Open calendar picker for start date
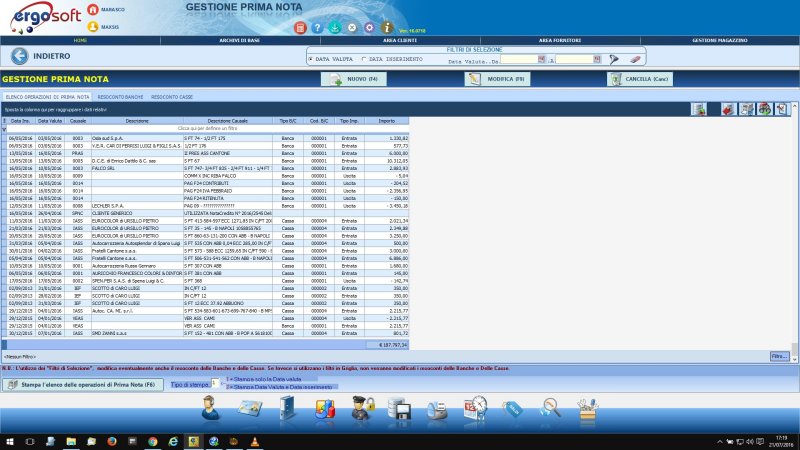The height and width of the screenshot is (450, 800). 541,59
